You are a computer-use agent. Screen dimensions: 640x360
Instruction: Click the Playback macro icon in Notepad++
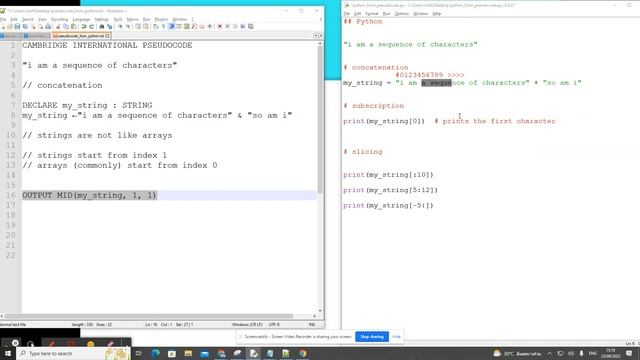pos(235,27)
